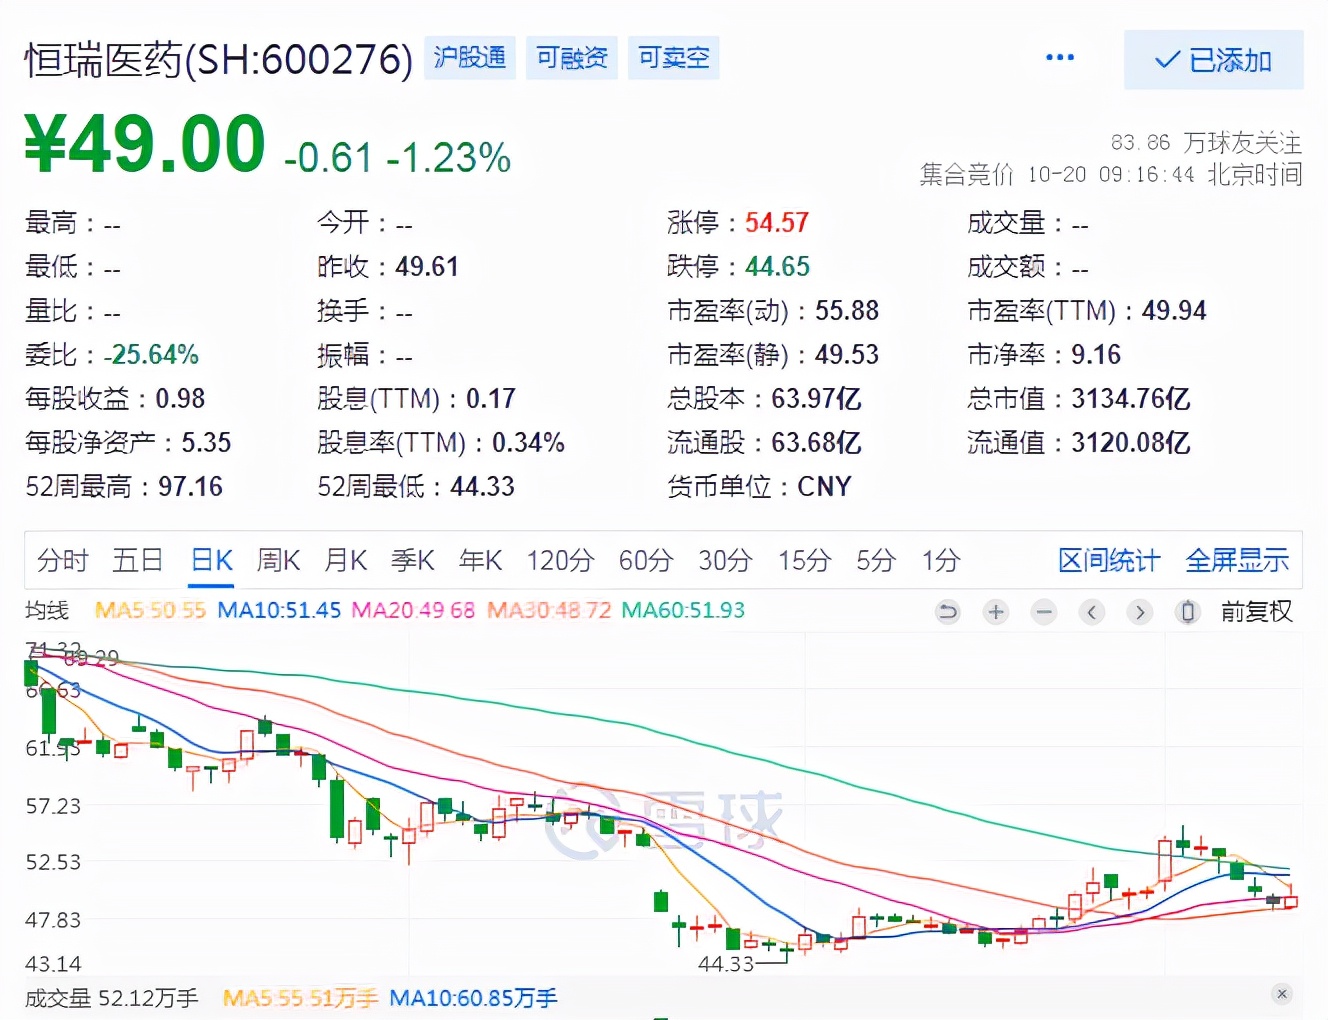Viewport: 1328px width, 1020px height.
Task: Click the ¥49.00 current price
Action: pos(145,144)
